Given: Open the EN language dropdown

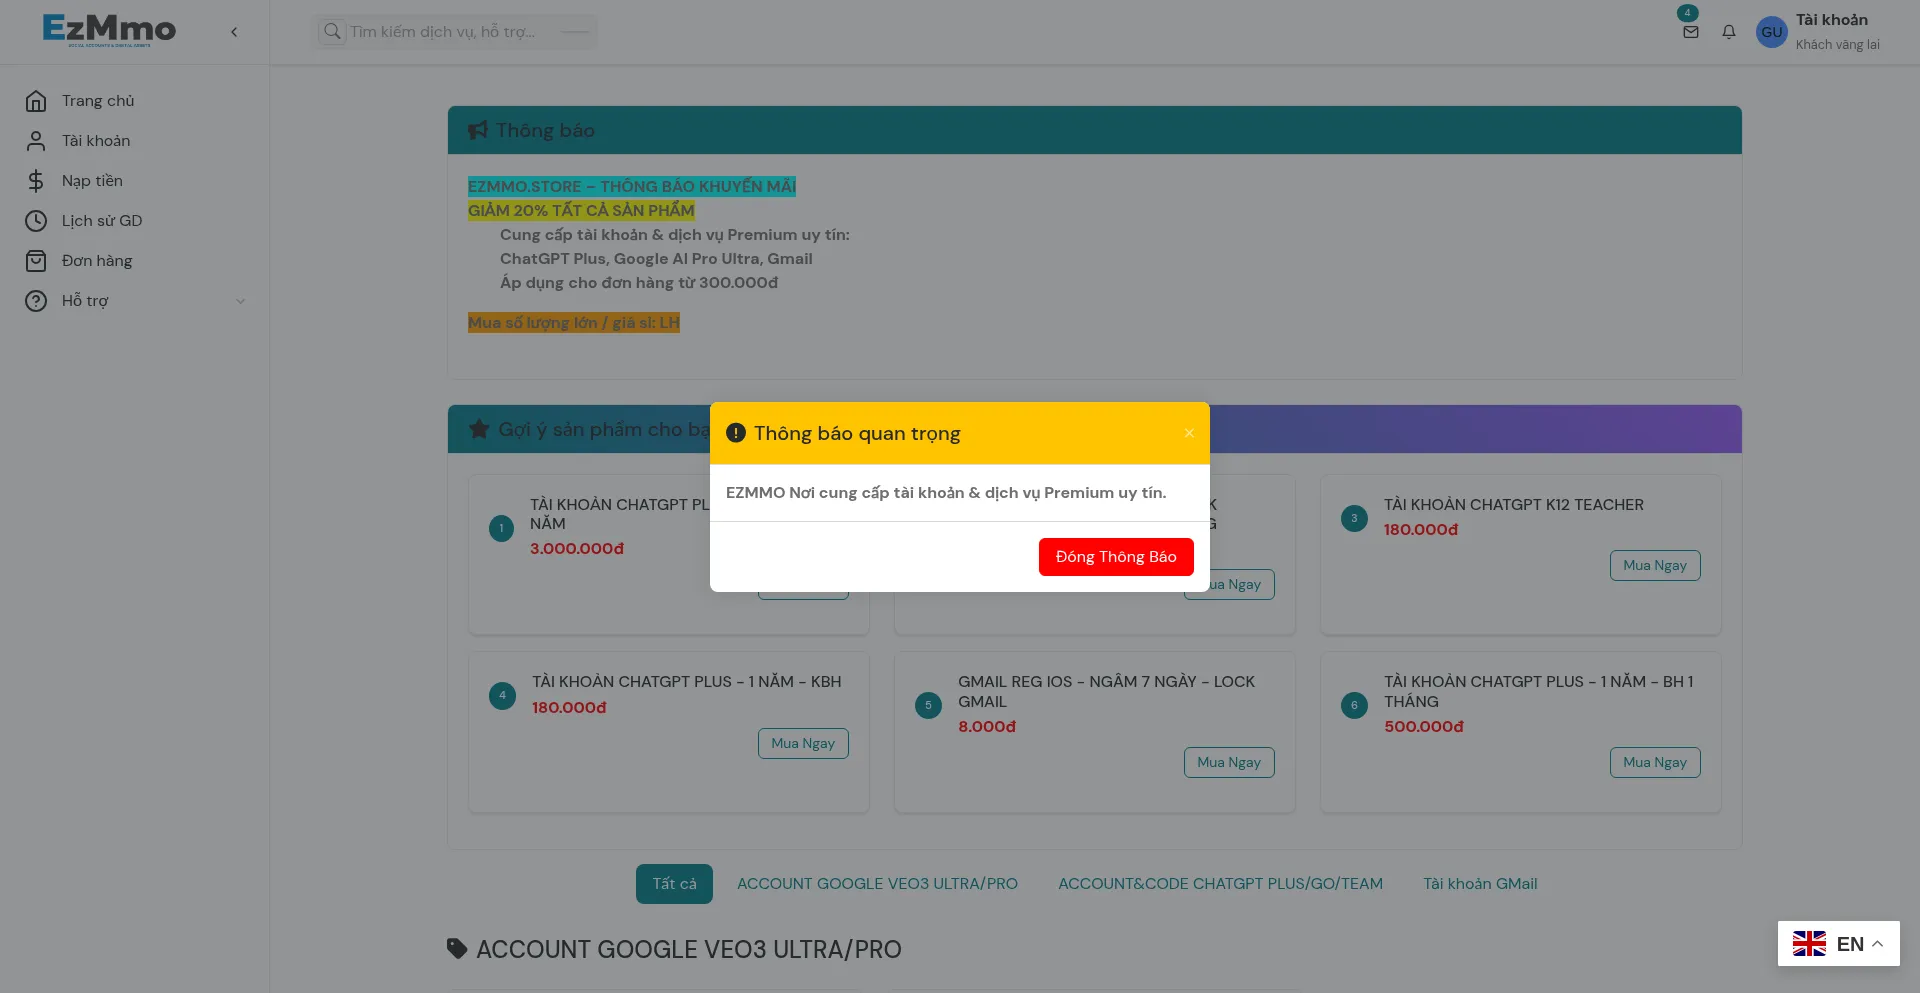Looking at the screenshot, I should [1838, 944].
